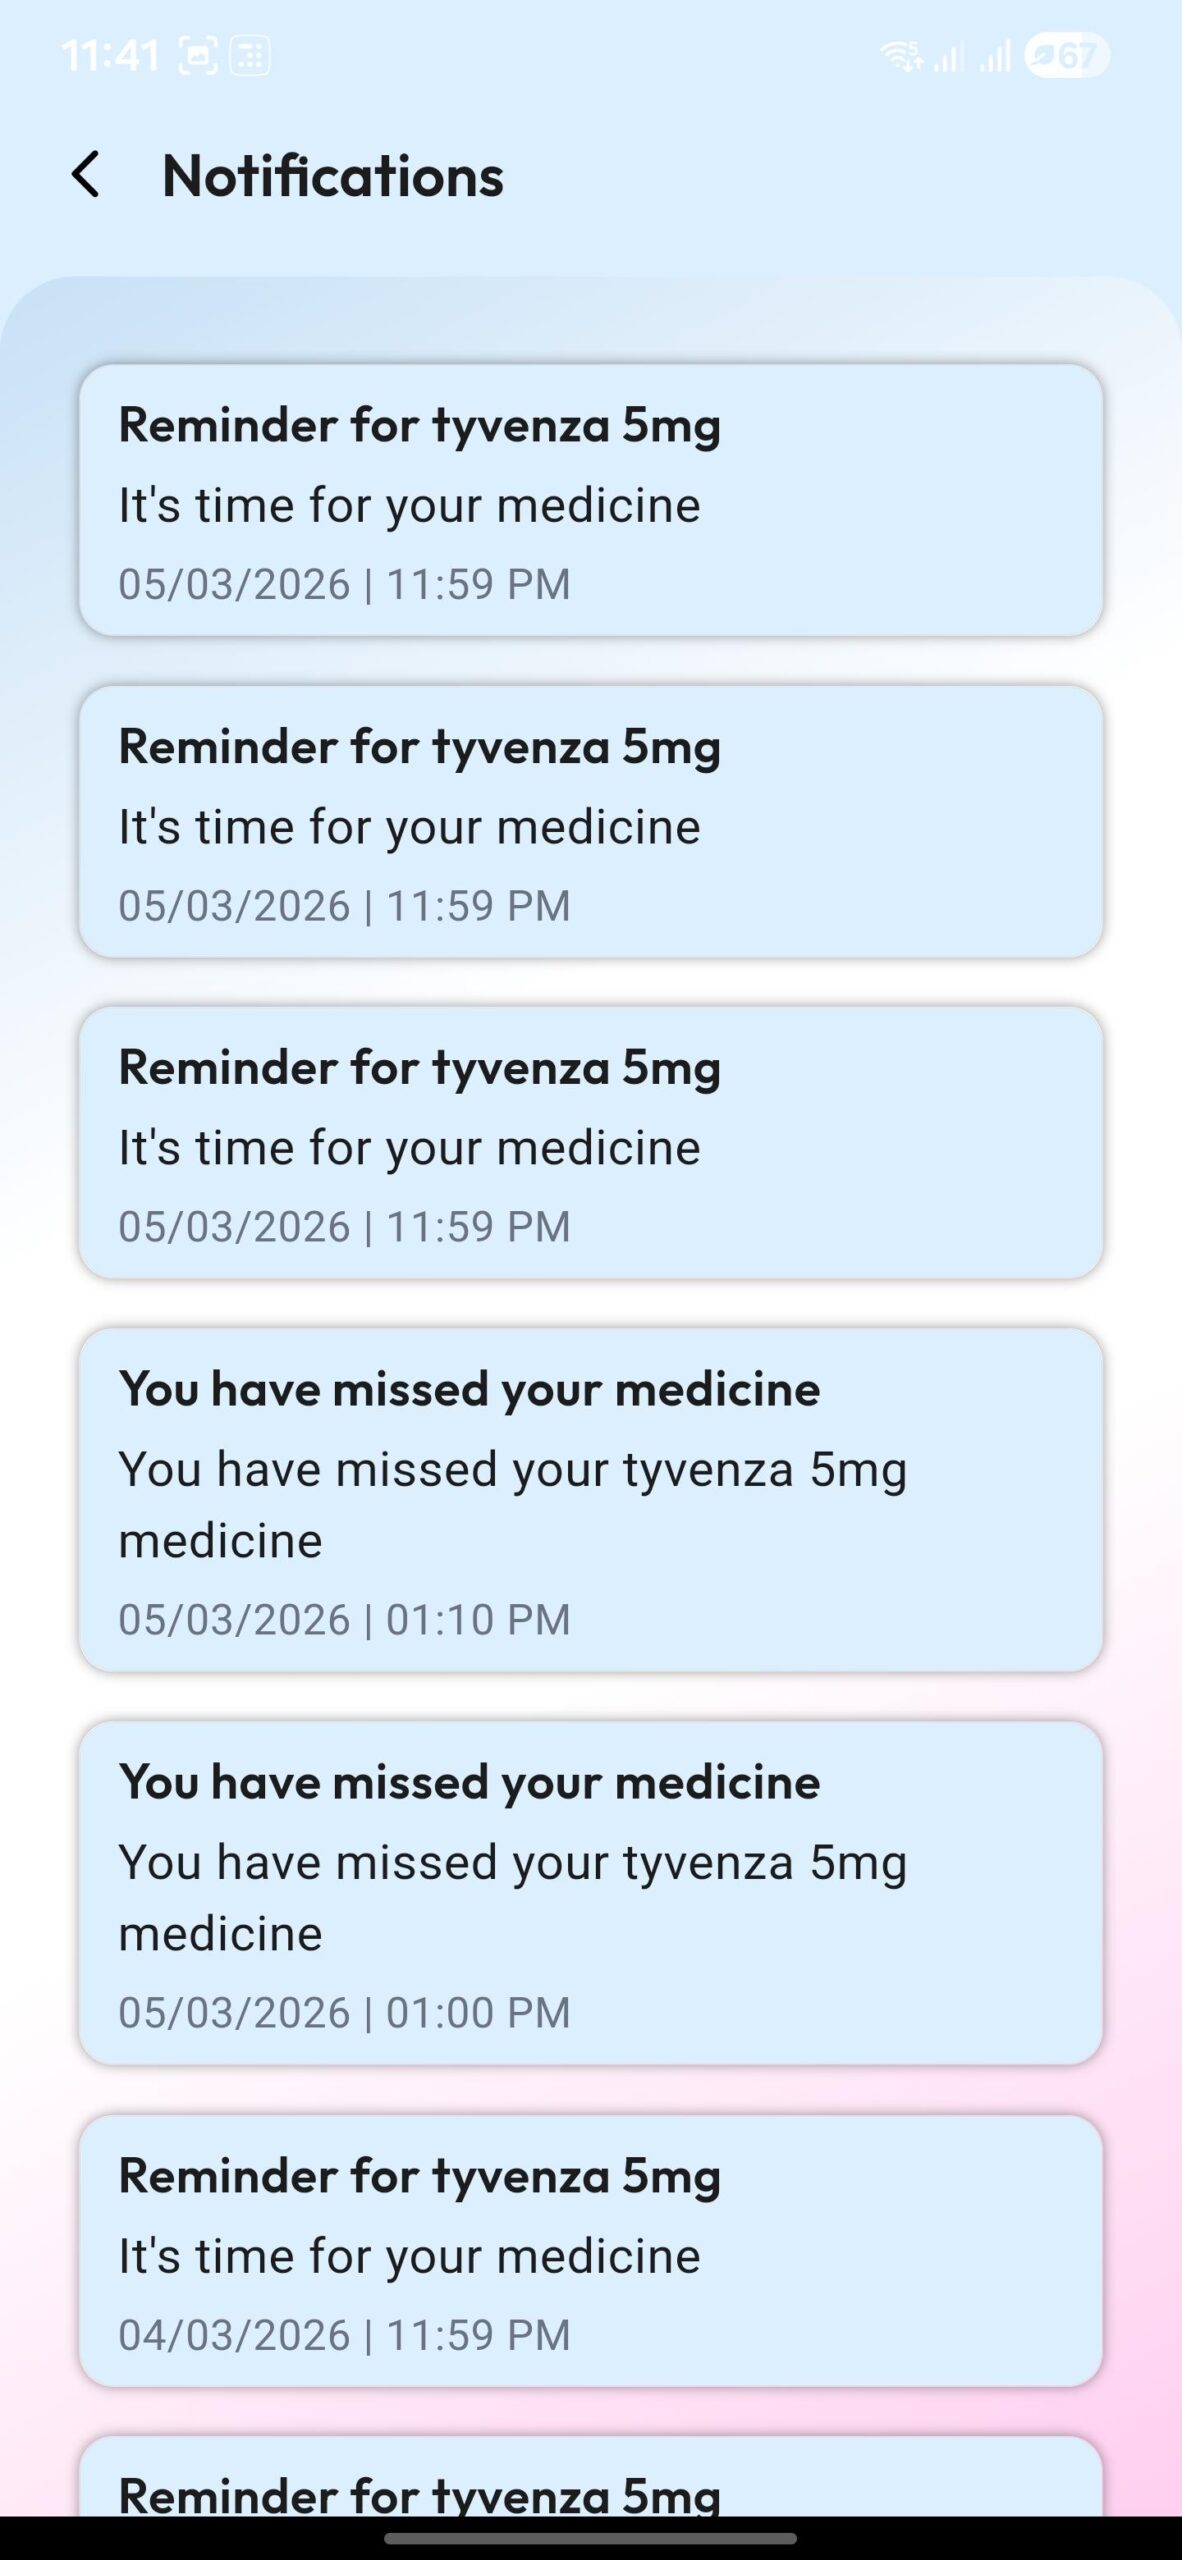Viewport: 1182px width, 2560px height.
Task: Tap the screen capture icon beside the clock
Action: pos(198,56)
